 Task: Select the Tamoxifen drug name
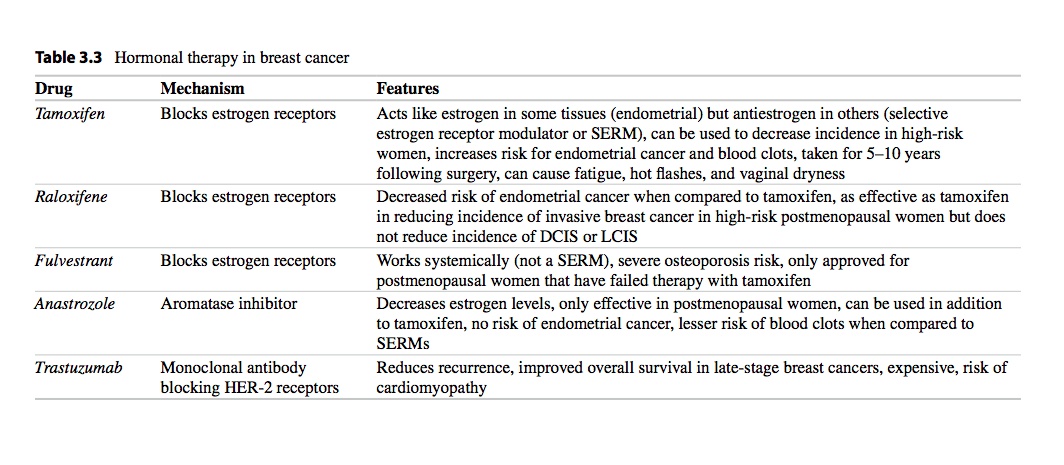pos(70,114)
